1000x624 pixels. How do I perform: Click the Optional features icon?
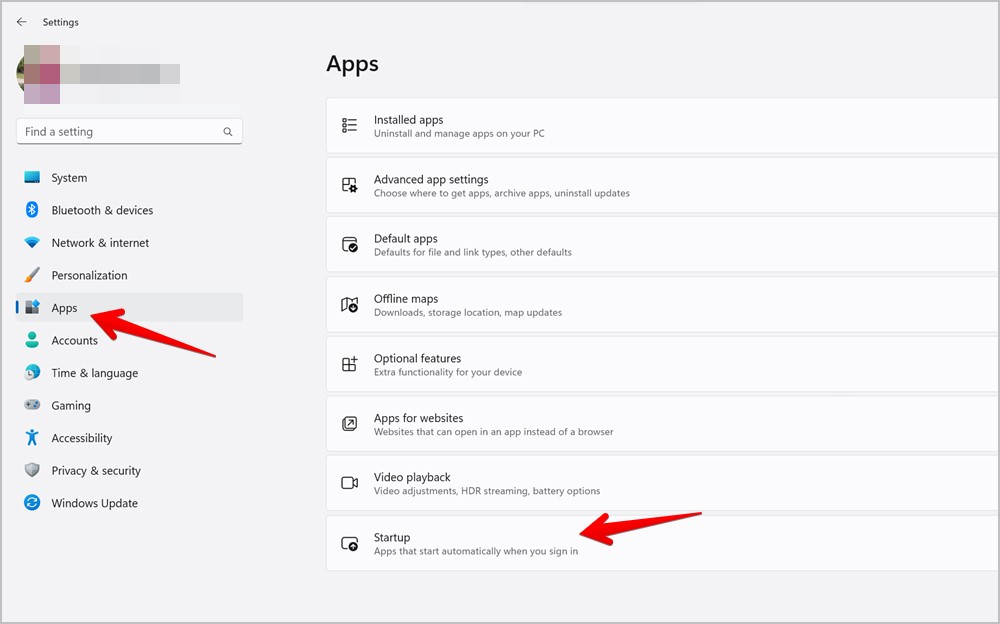tap(349, 364)
